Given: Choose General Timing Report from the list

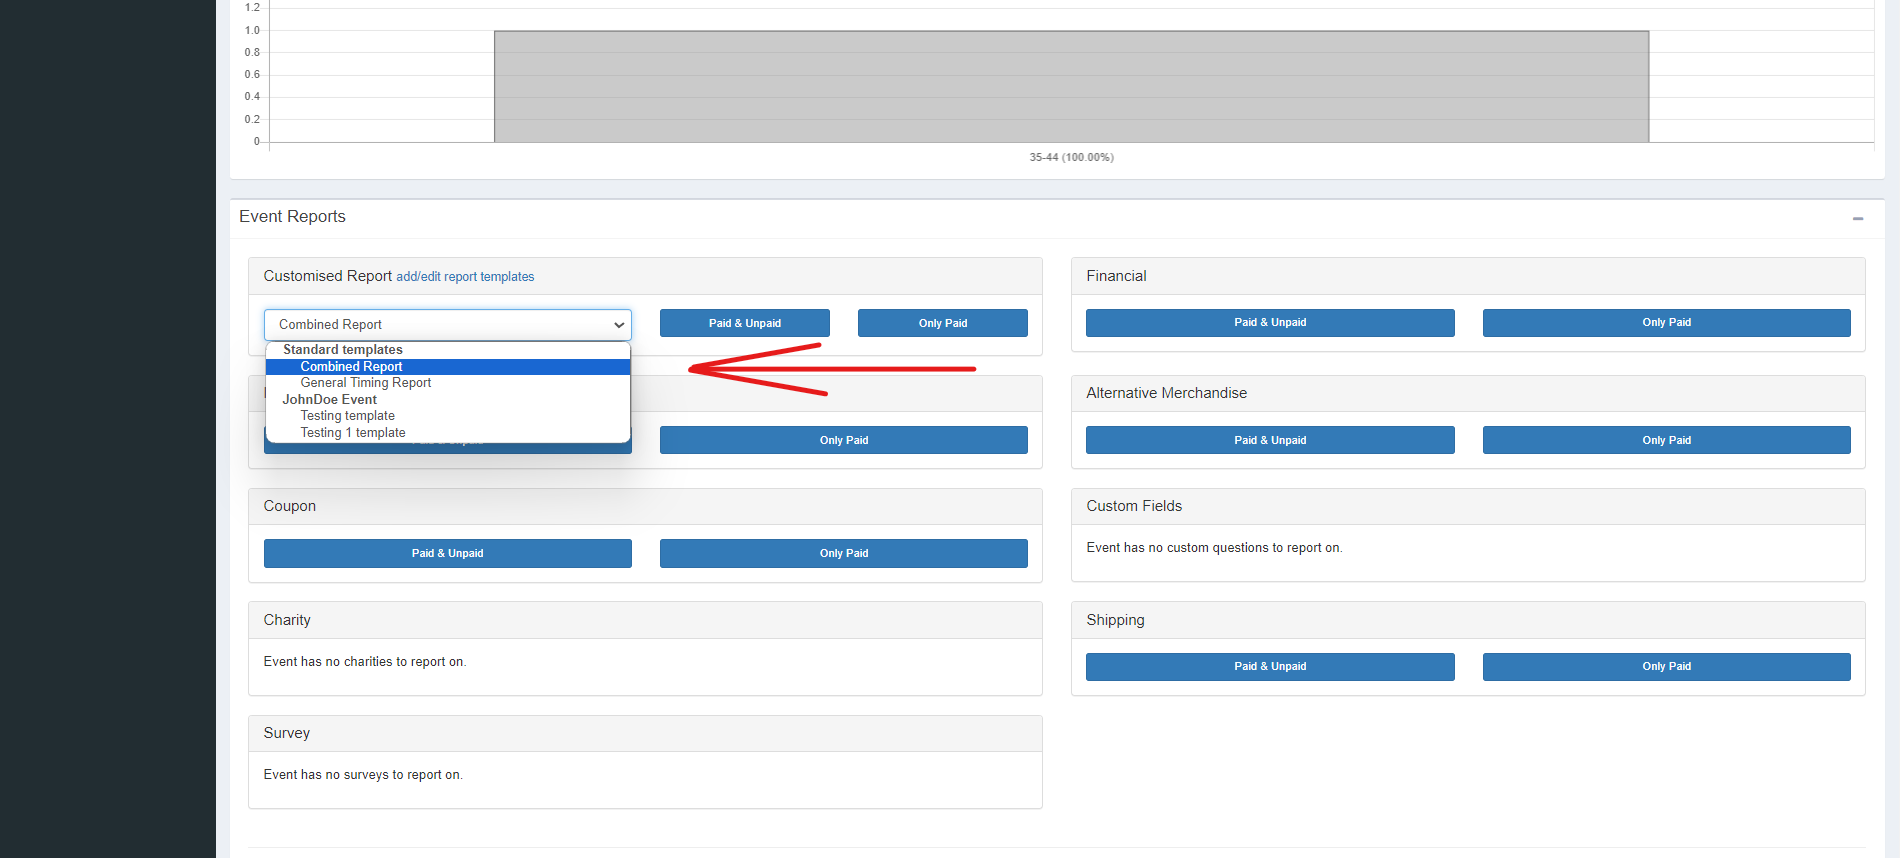Looking at the screenshot, I should tap(448, 383).
